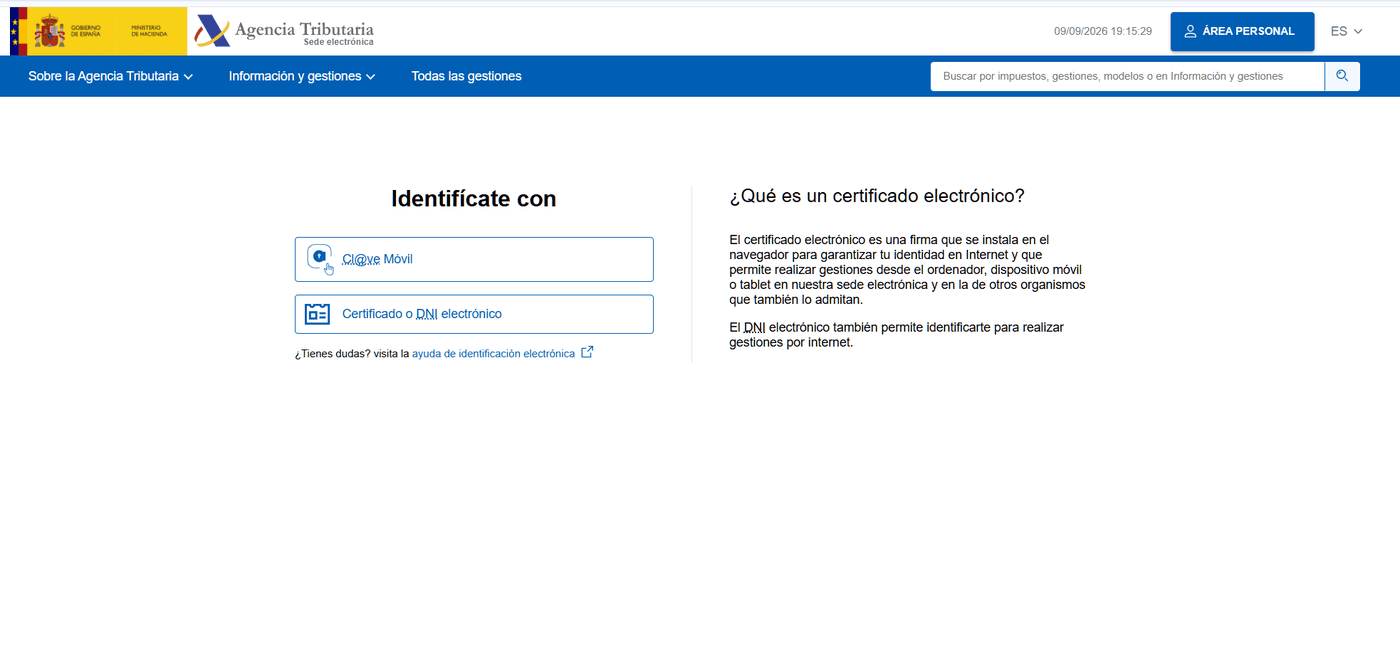Click the user icon in Área Personal
The image size is (1400, 669).
1190,31
